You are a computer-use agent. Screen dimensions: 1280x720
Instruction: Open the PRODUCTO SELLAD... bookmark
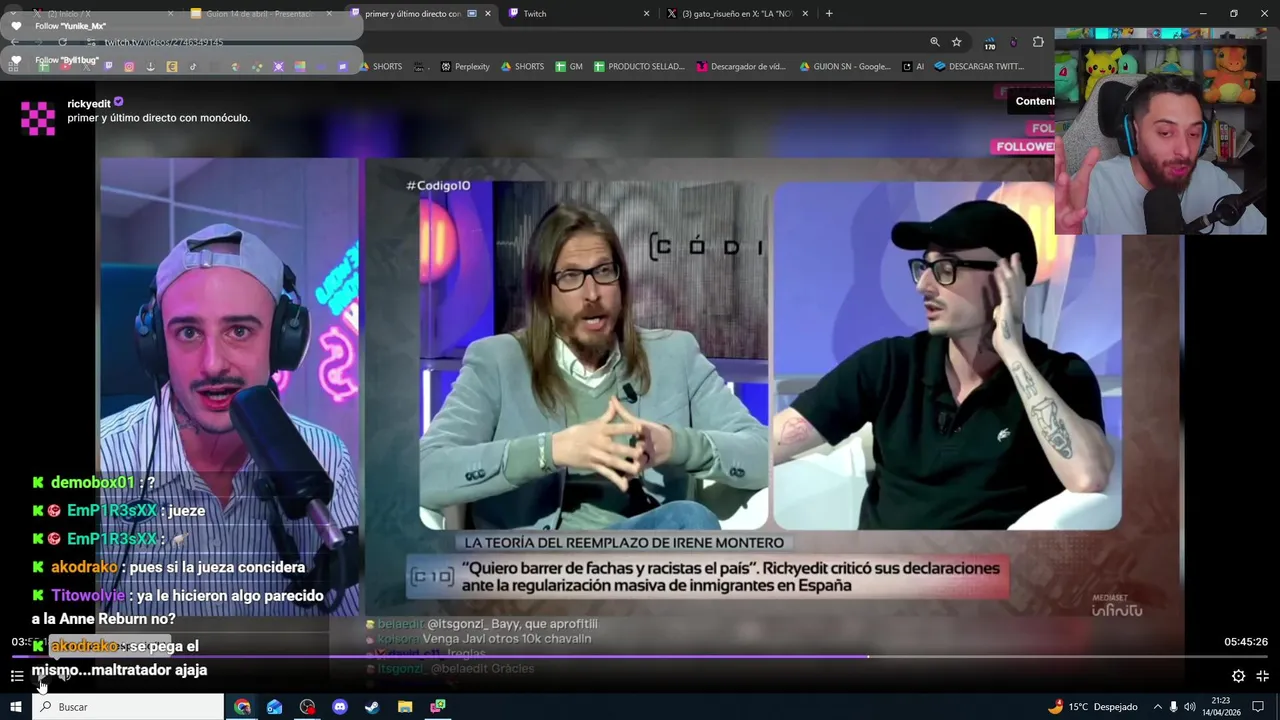(x=639, y=67)
